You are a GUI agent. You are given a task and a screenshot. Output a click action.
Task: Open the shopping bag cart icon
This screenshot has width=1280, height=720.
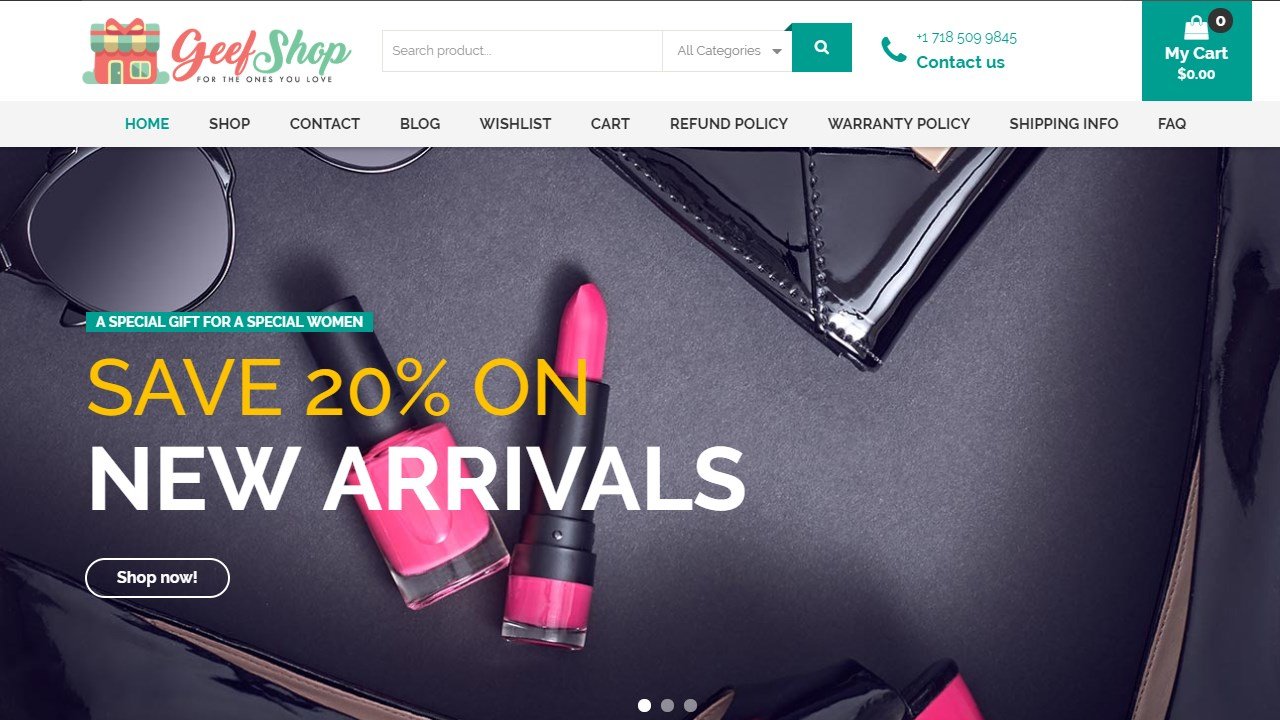[x=1196, y=28]
